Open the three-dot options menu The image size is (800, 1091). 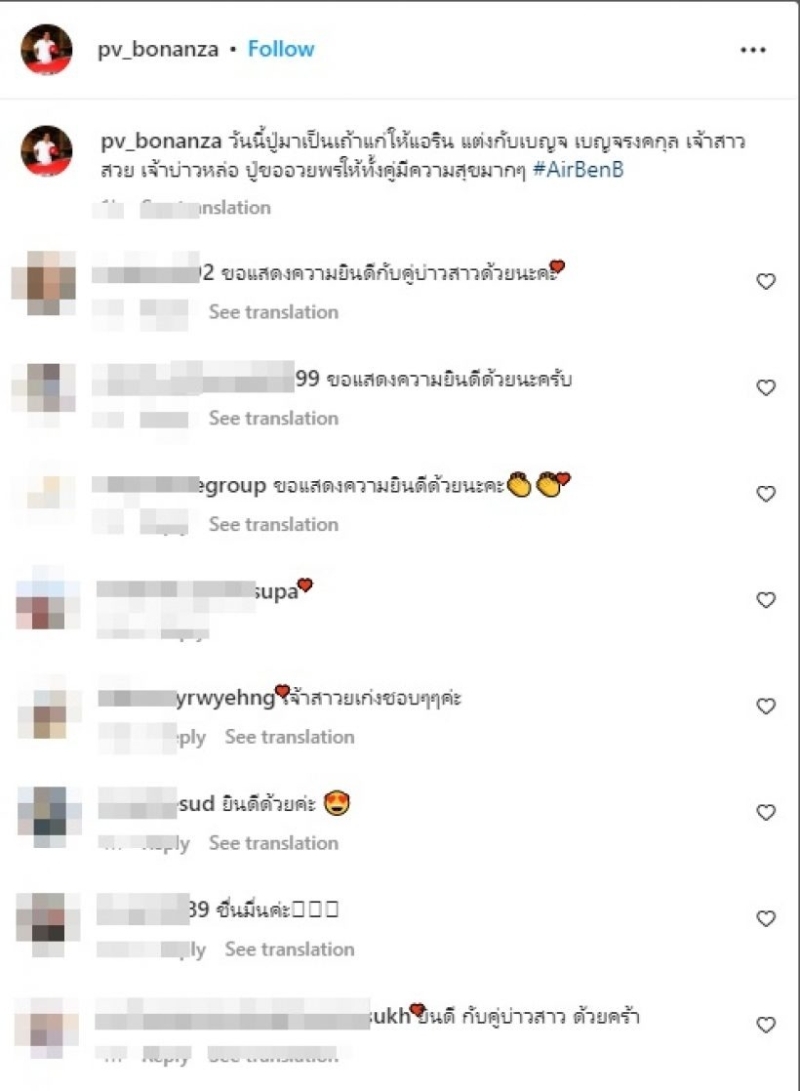[753, 50]
